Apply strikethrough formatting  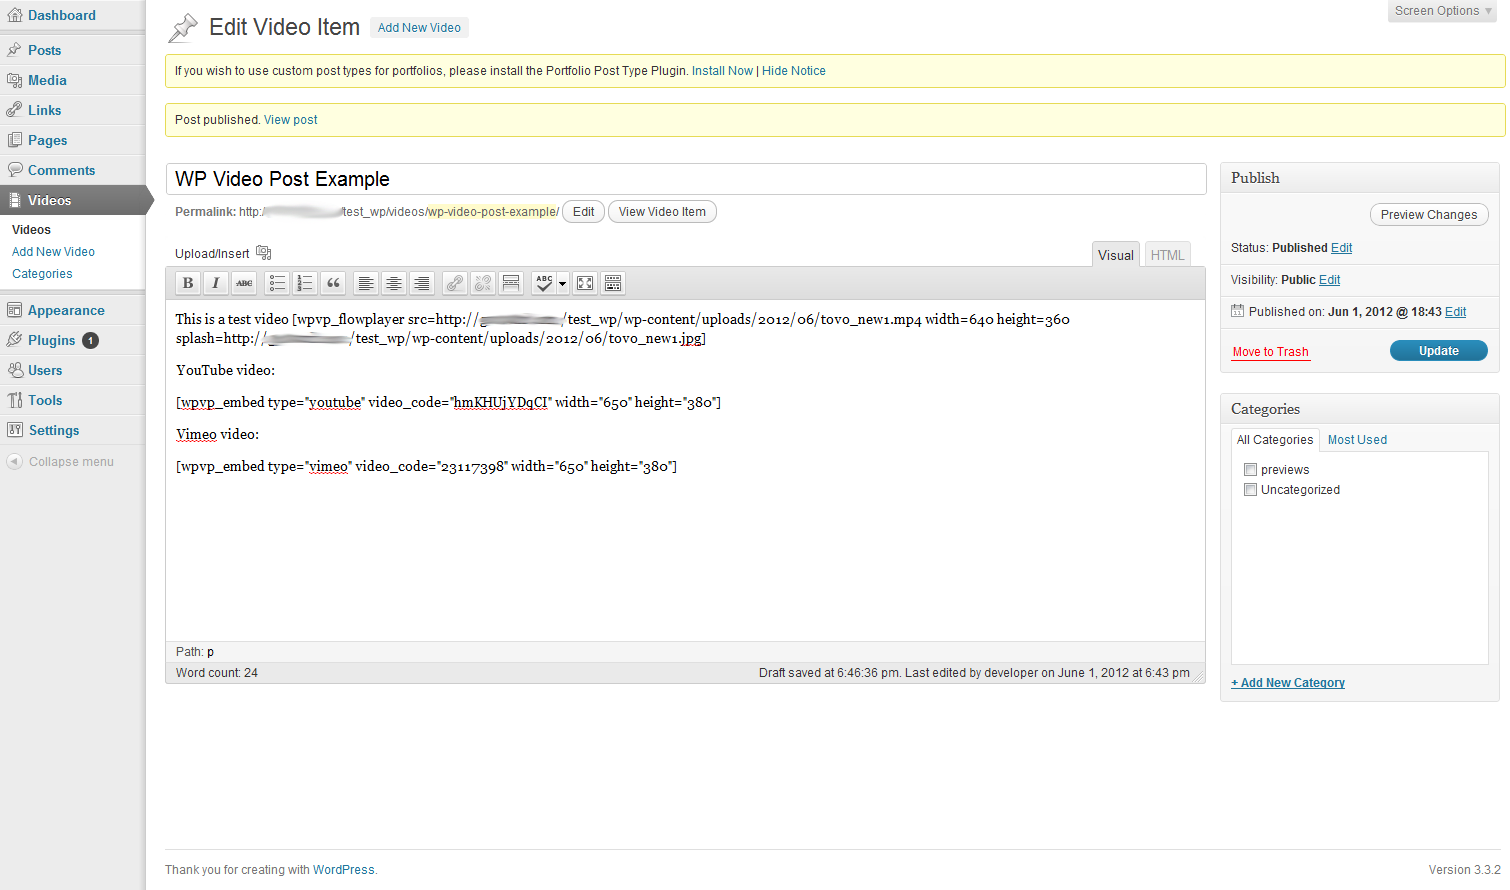(x=244, y=283)
